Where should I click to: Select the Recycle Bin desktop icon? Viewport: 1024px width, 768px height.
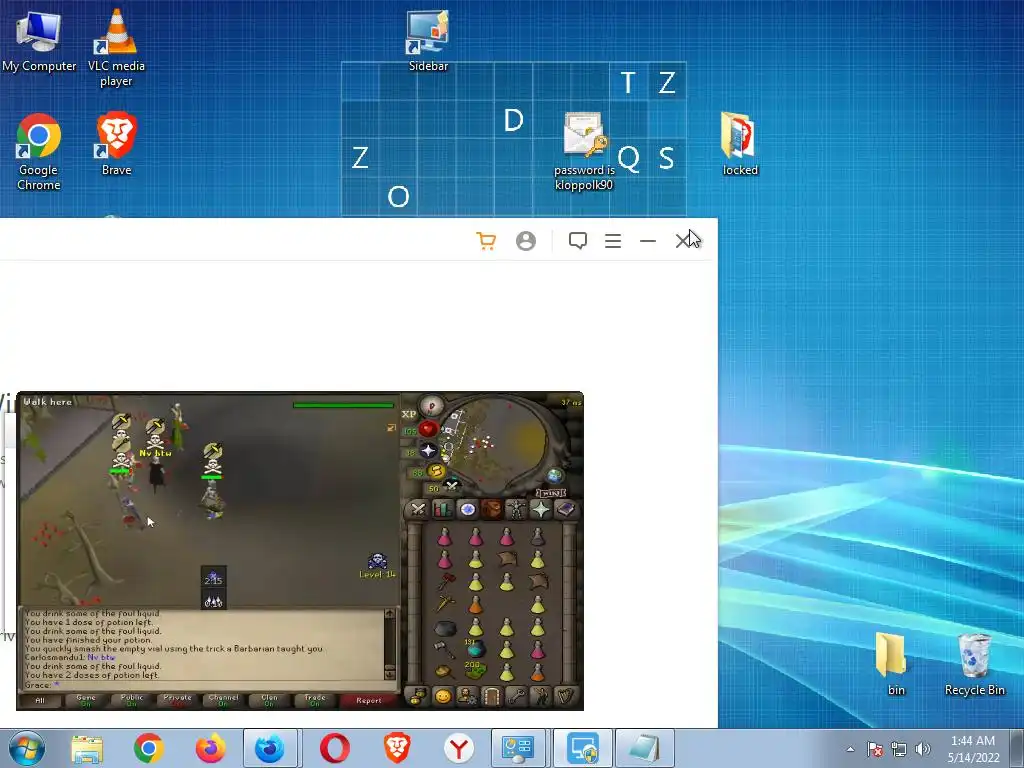974,664
